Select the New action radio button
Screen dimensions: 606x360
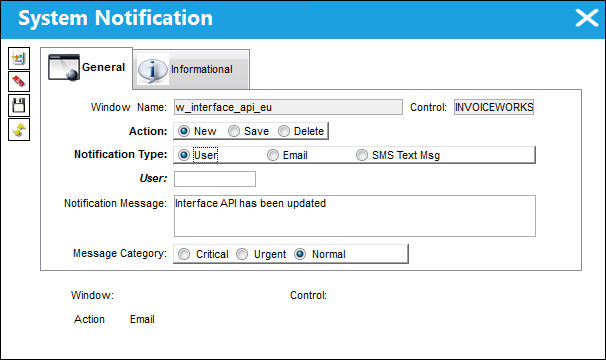184,131
